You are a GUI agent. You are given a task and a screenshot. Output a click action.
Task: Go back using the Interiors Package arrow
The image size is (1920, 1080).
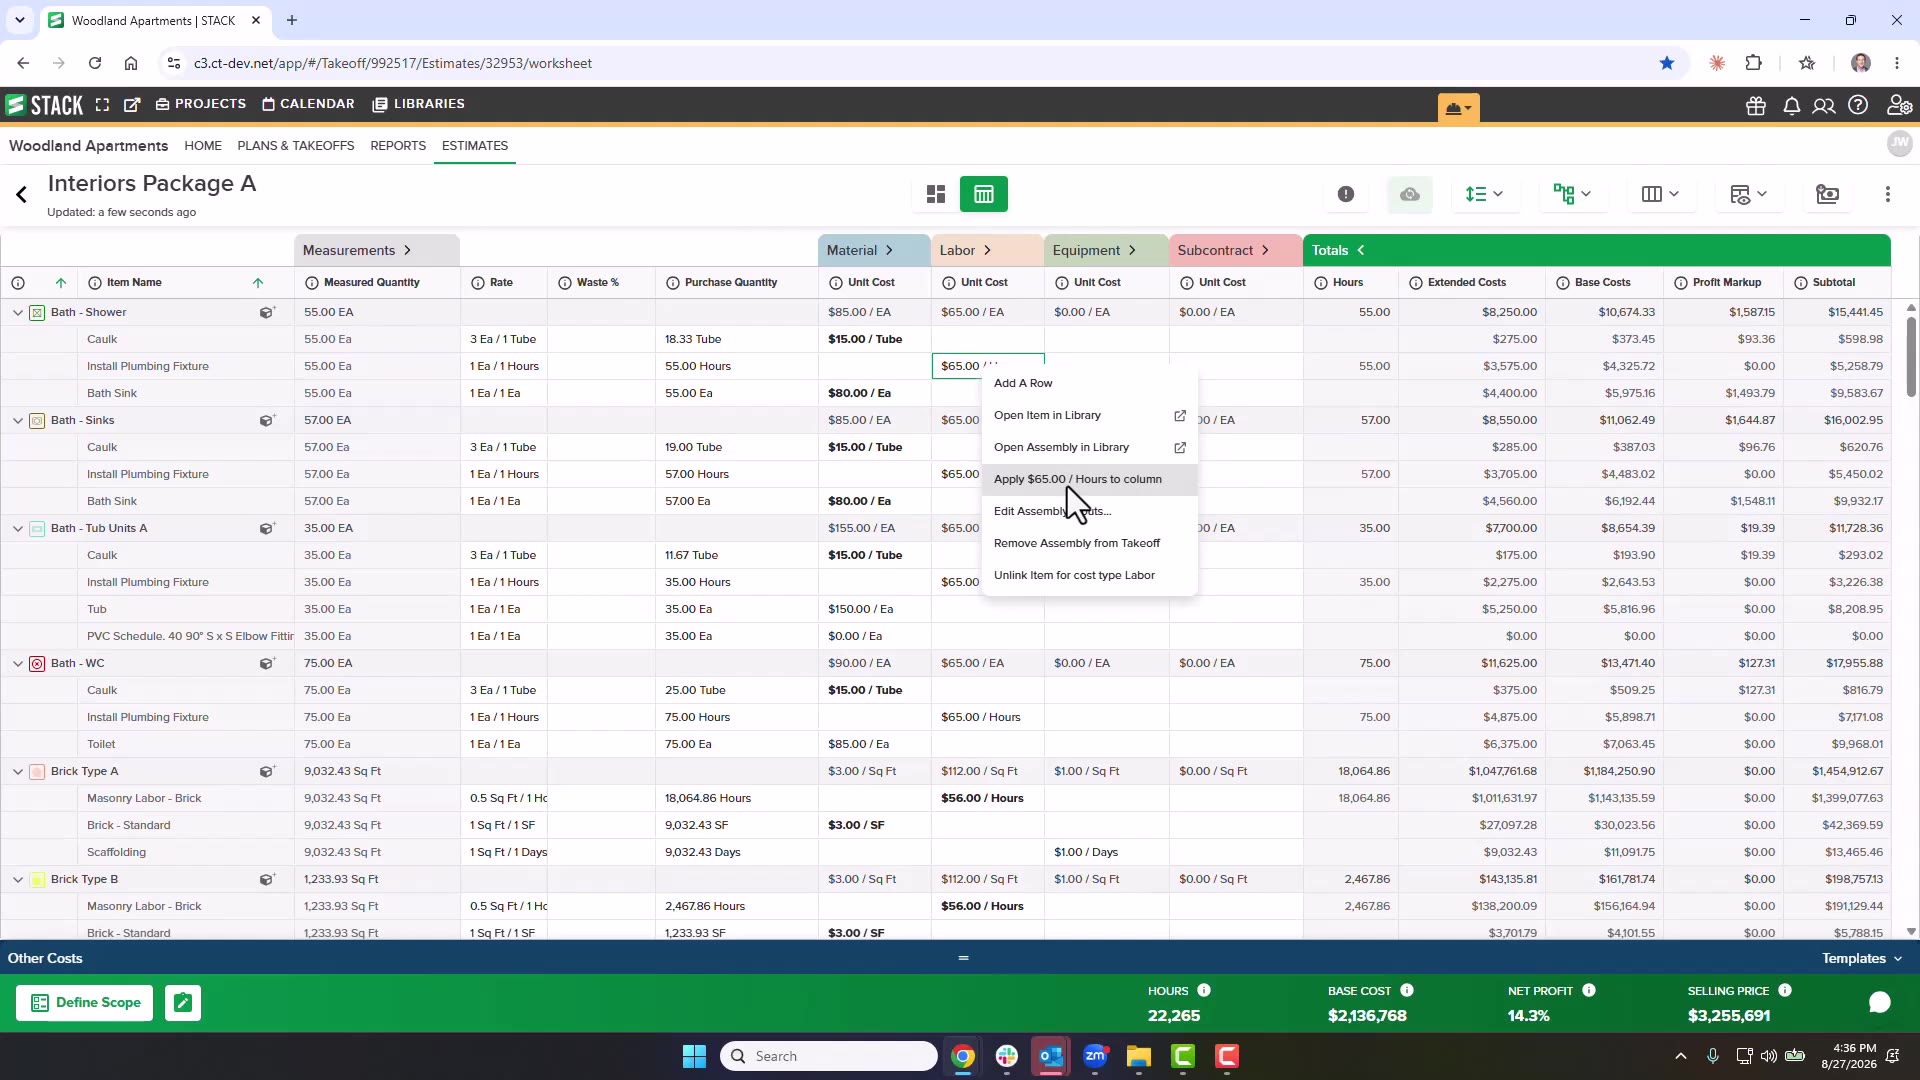(x=21, y=194)
